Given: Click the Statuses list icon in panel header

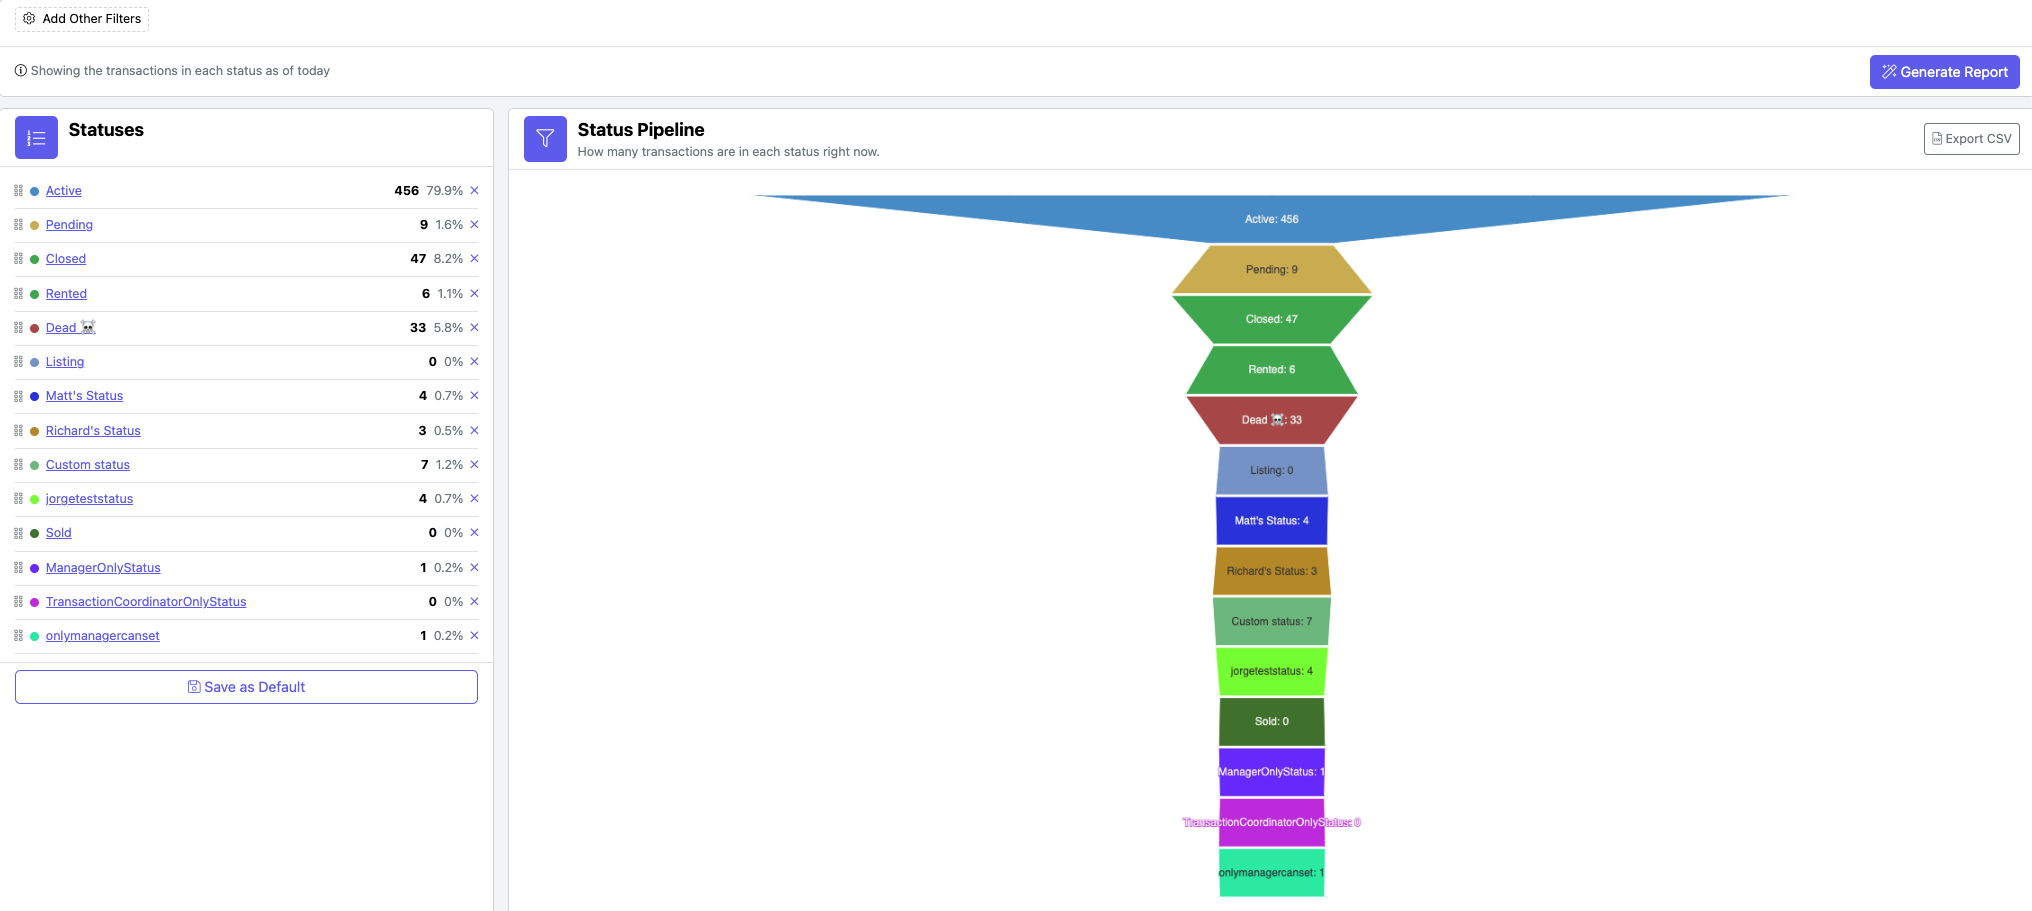Looking at the screenshot, I should pos(36,138).
